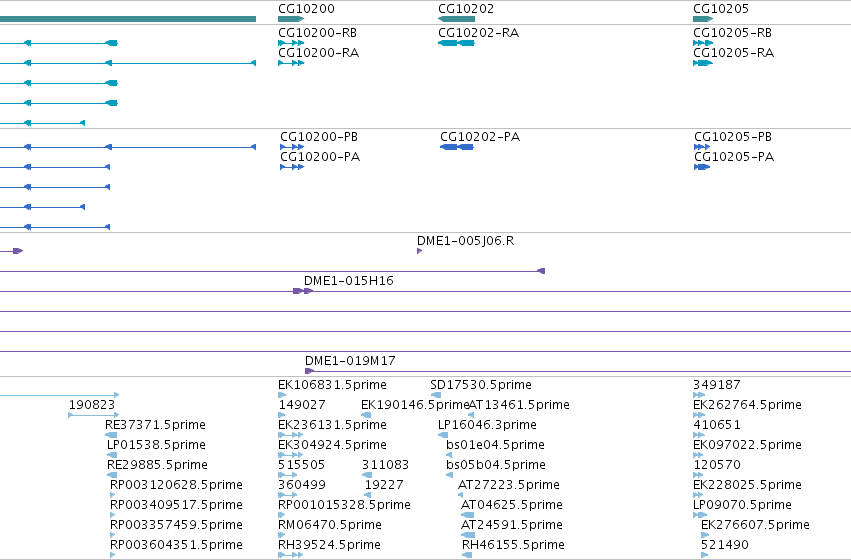Select the CG10202 gene arrow
This screenshot has height=560, width=851.
(x=456, y=19)
